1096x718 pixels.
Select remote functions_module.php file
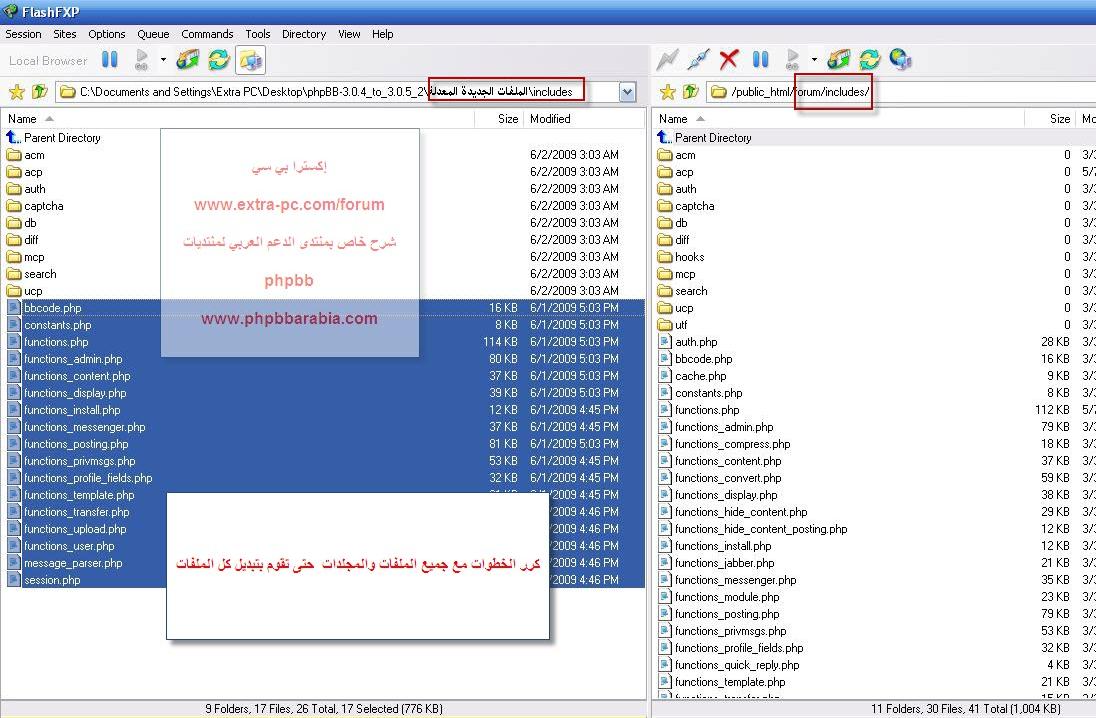[727, 597]
